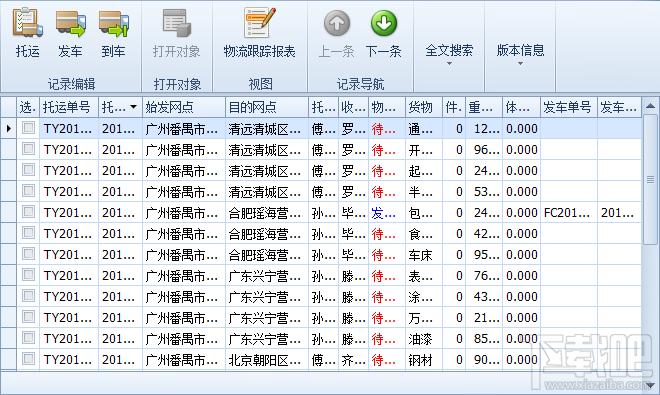
Task: Check the box for row with goods 表...
Action: point(29,275)
